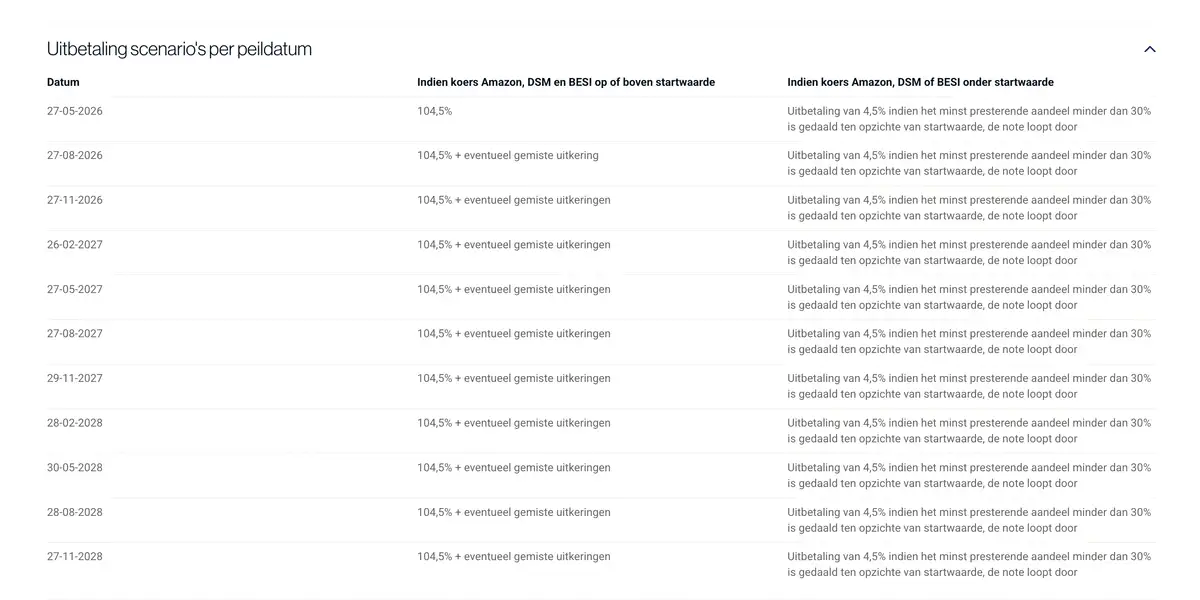1200x600 pixels.
Task: Select the 27-11-2026 date cell
Action: (75, 200)
